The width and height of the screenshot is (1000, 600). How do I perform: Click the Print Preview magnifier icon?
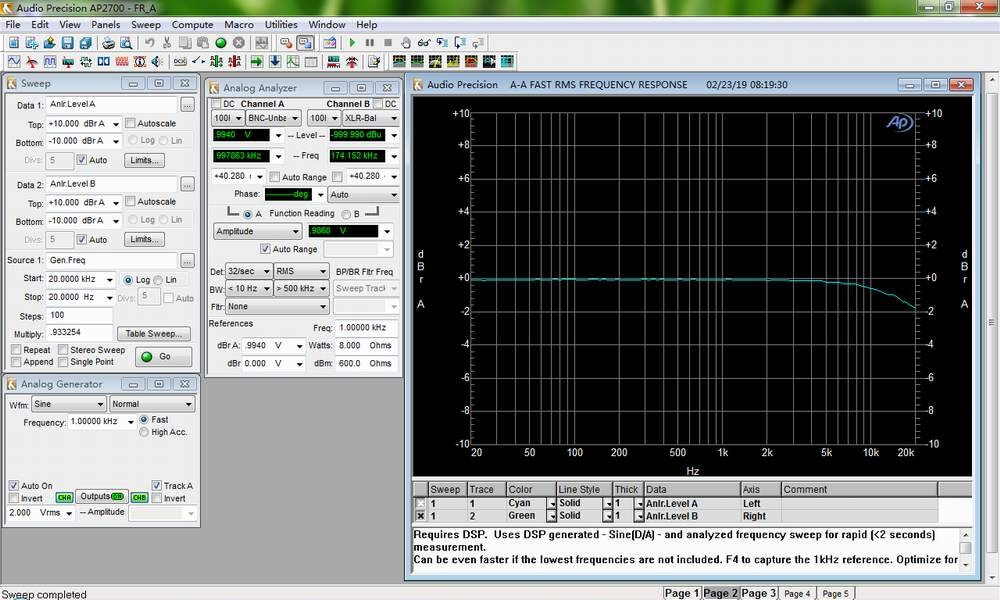pyautogui.click(x=126, y=43)
